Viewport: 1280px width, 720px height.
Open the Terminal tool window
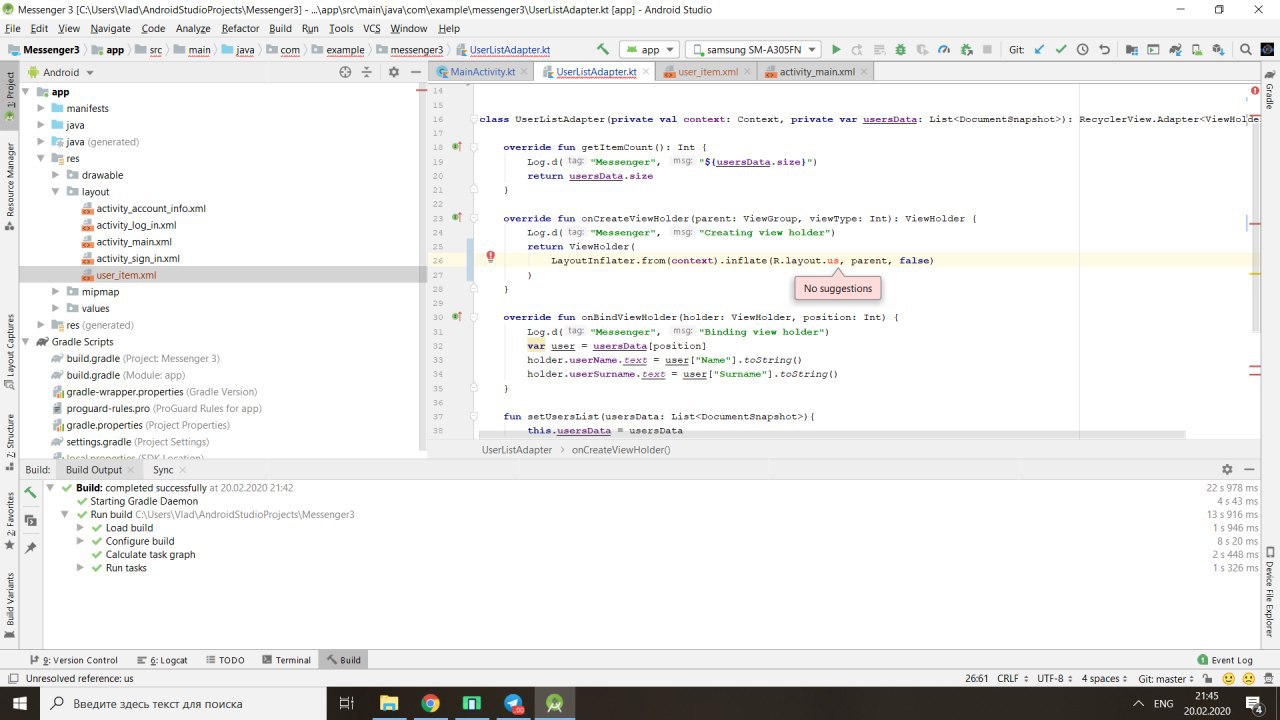286,660
